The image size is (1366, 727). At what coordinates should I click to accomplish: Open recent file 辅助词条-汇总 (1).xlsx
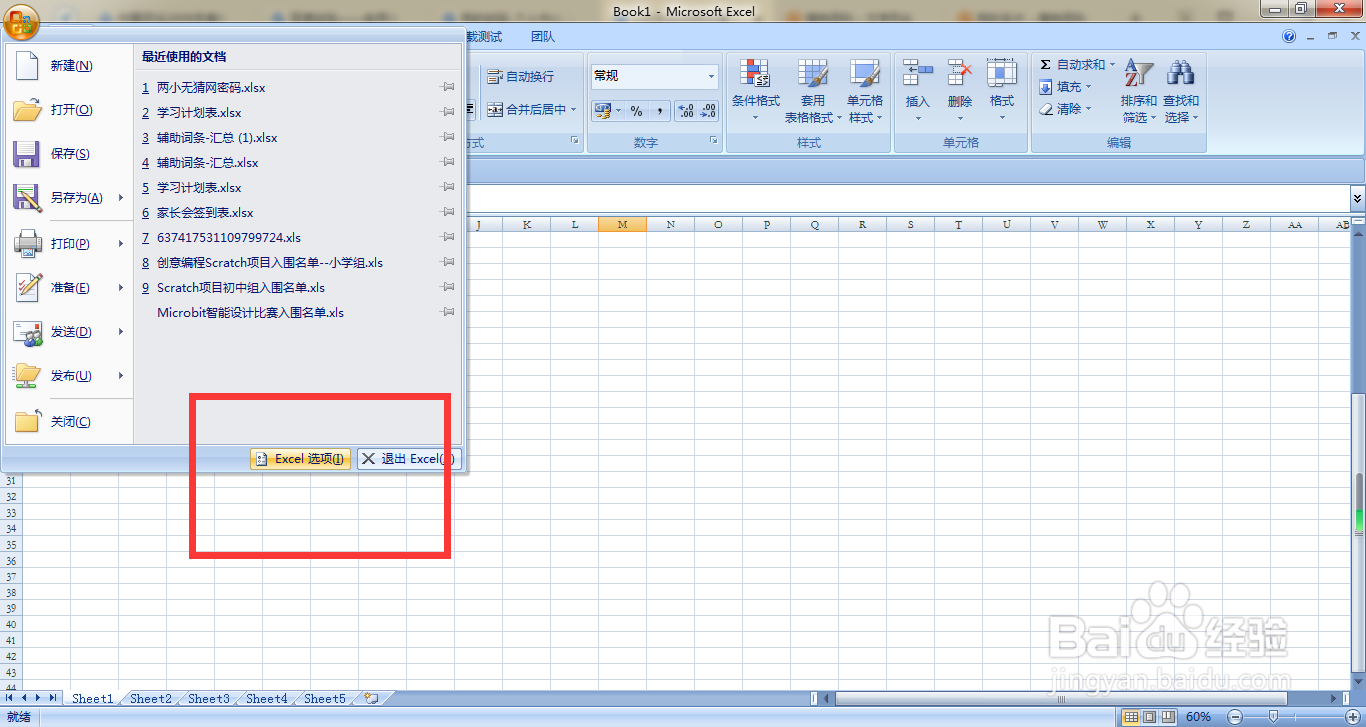pos(217,138)
